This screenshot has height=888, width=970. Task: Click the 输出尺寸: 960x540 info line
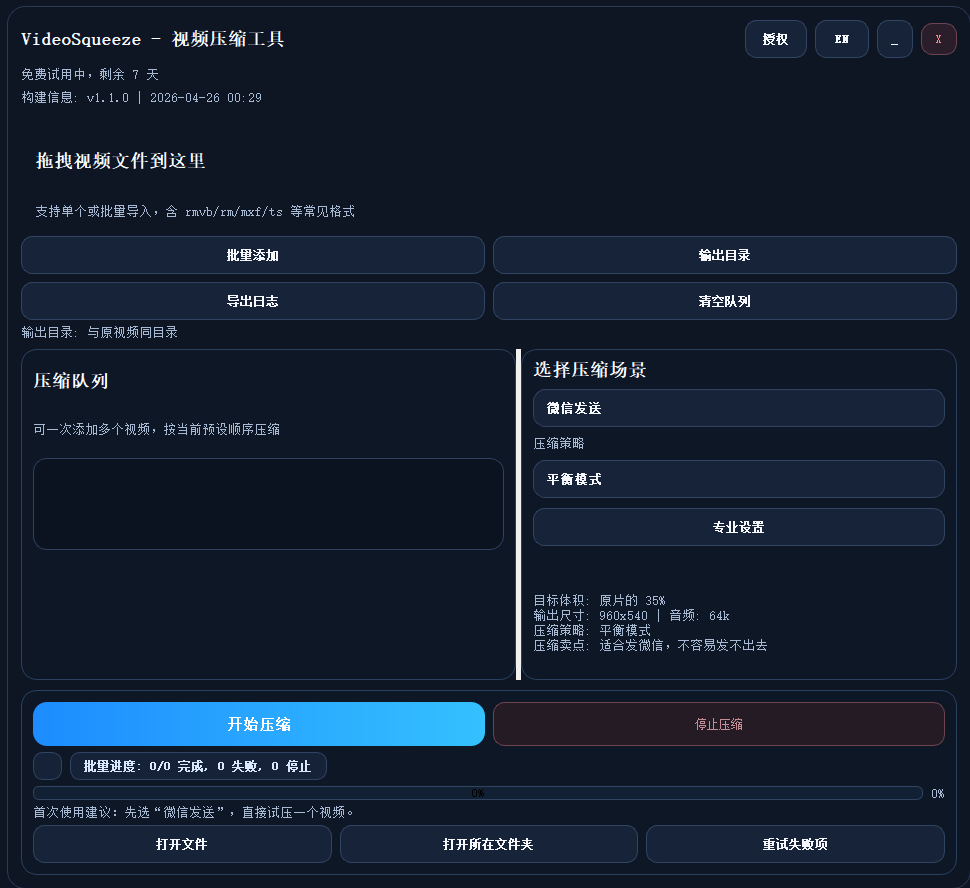point(632,616)
